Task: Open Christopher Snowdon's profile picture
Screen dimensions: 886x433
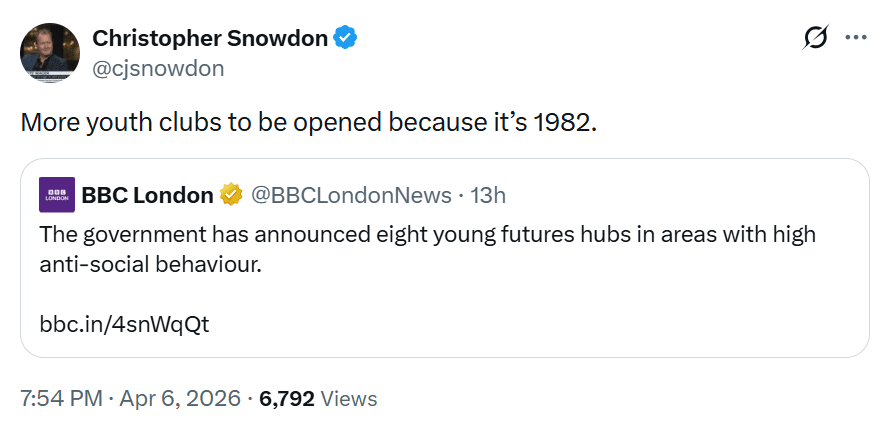Action: click(50, 53)
